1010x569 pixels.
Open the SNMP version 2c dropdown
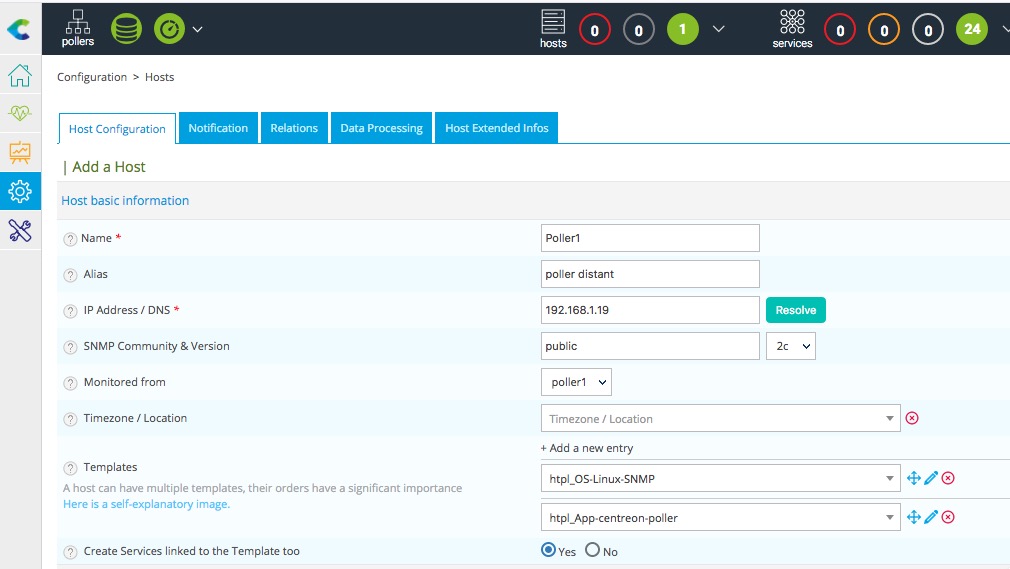790,346
